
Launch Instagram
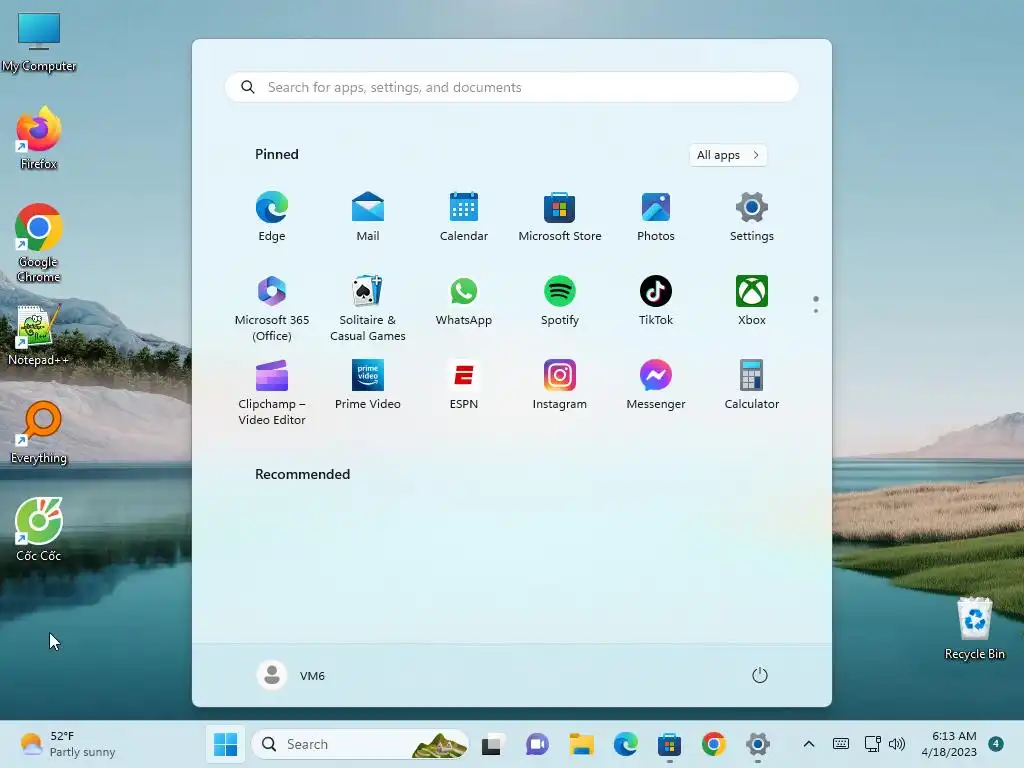point(560,385)
